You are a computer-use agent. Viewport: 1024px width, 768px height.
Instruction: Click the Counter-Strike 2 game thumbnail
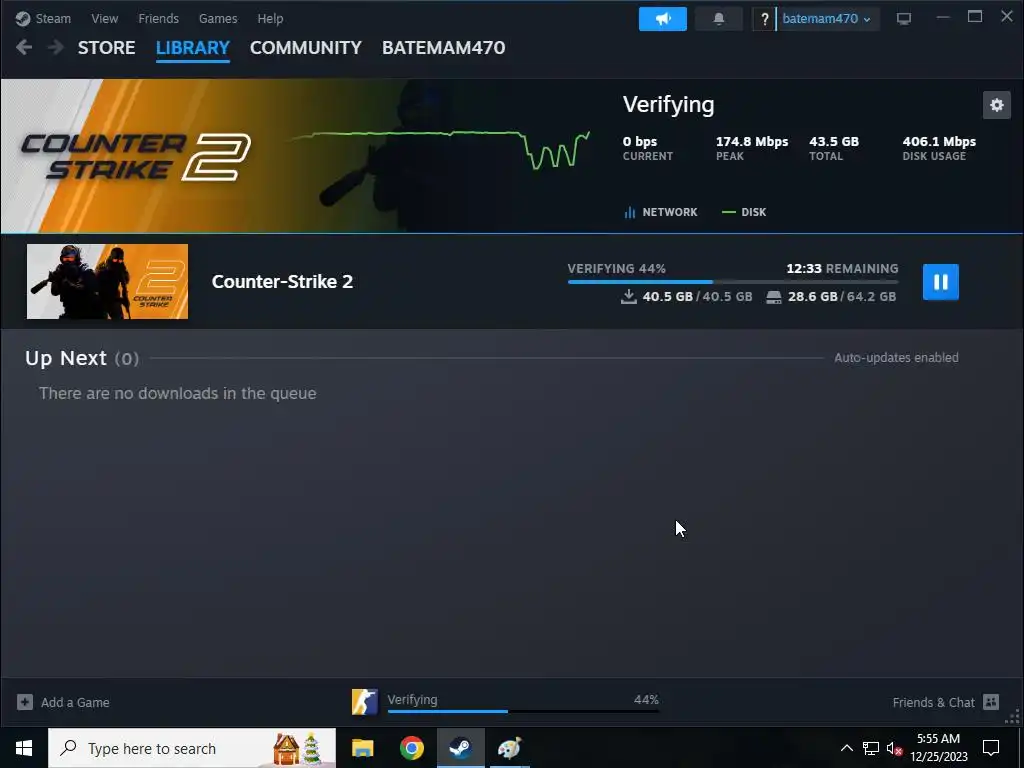[107, 281]
